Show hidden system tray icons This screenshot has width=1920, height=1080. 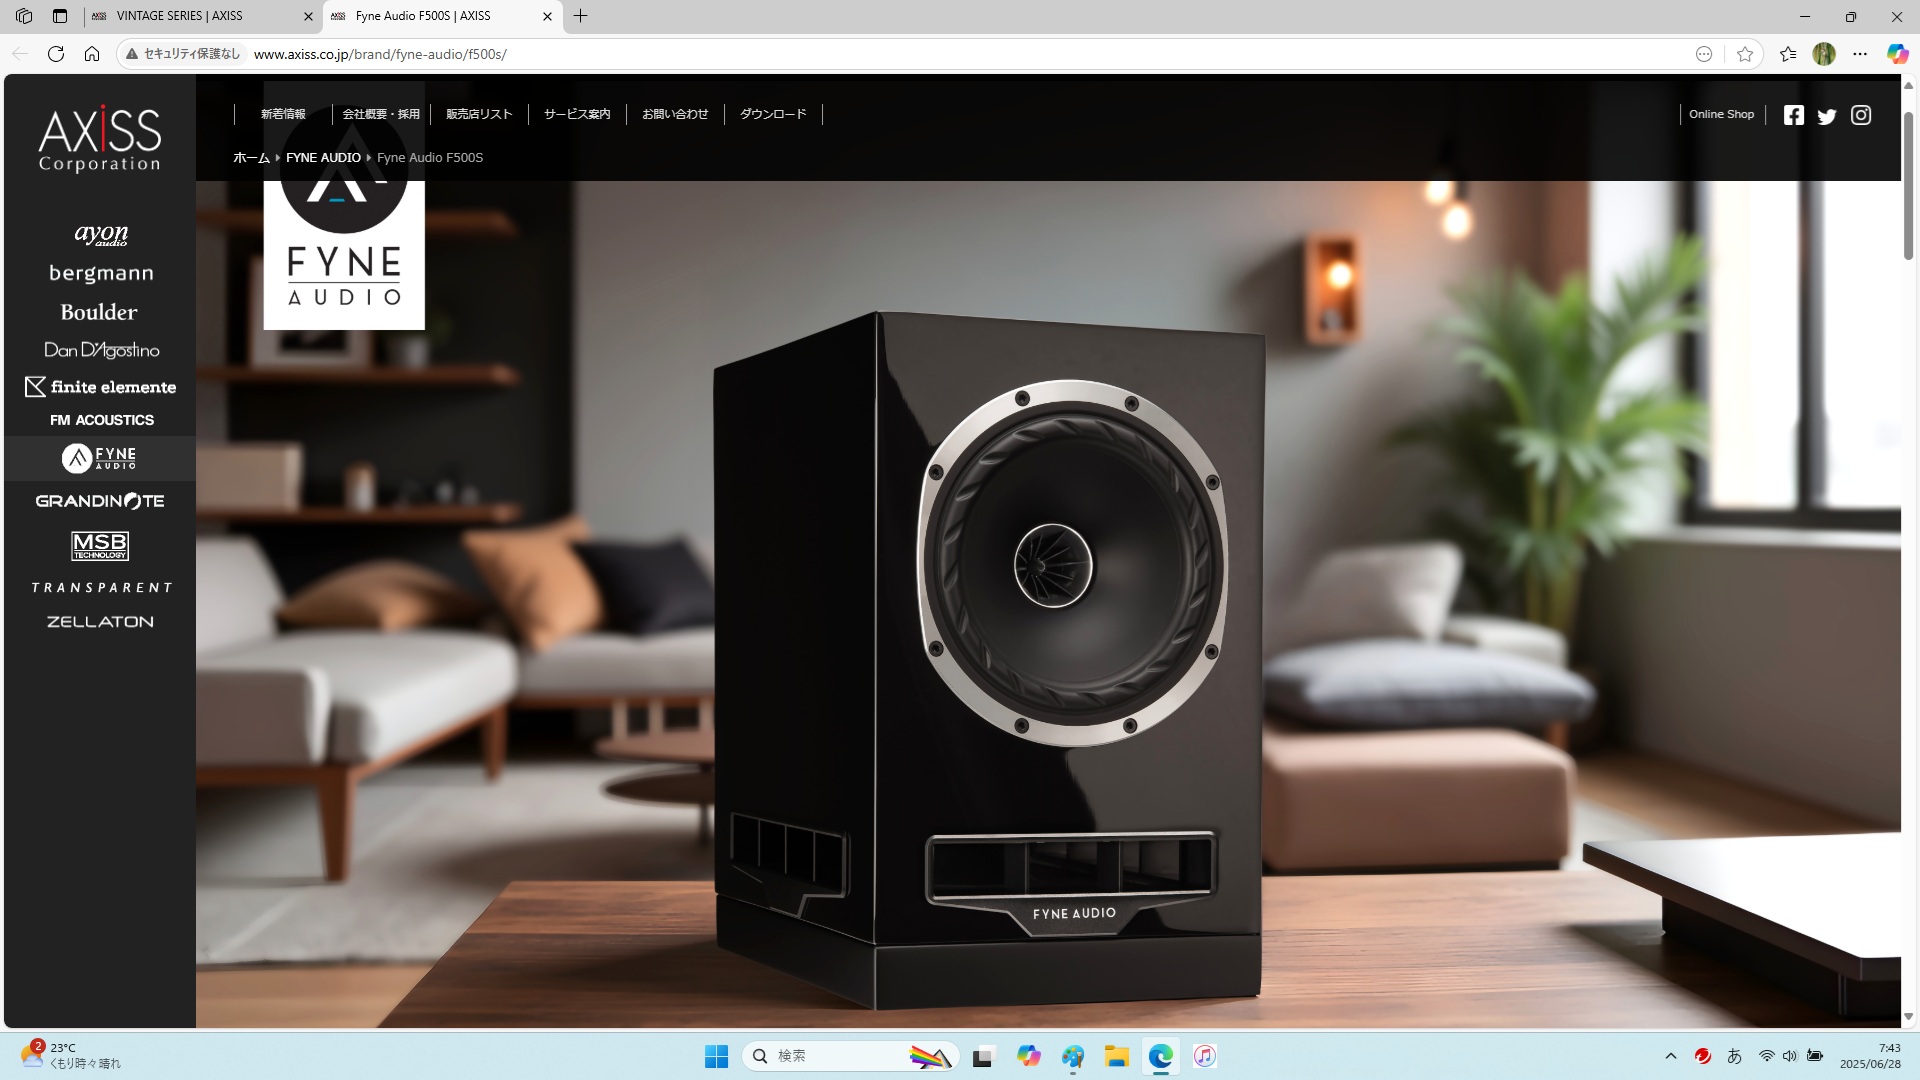point(1670,1056)
